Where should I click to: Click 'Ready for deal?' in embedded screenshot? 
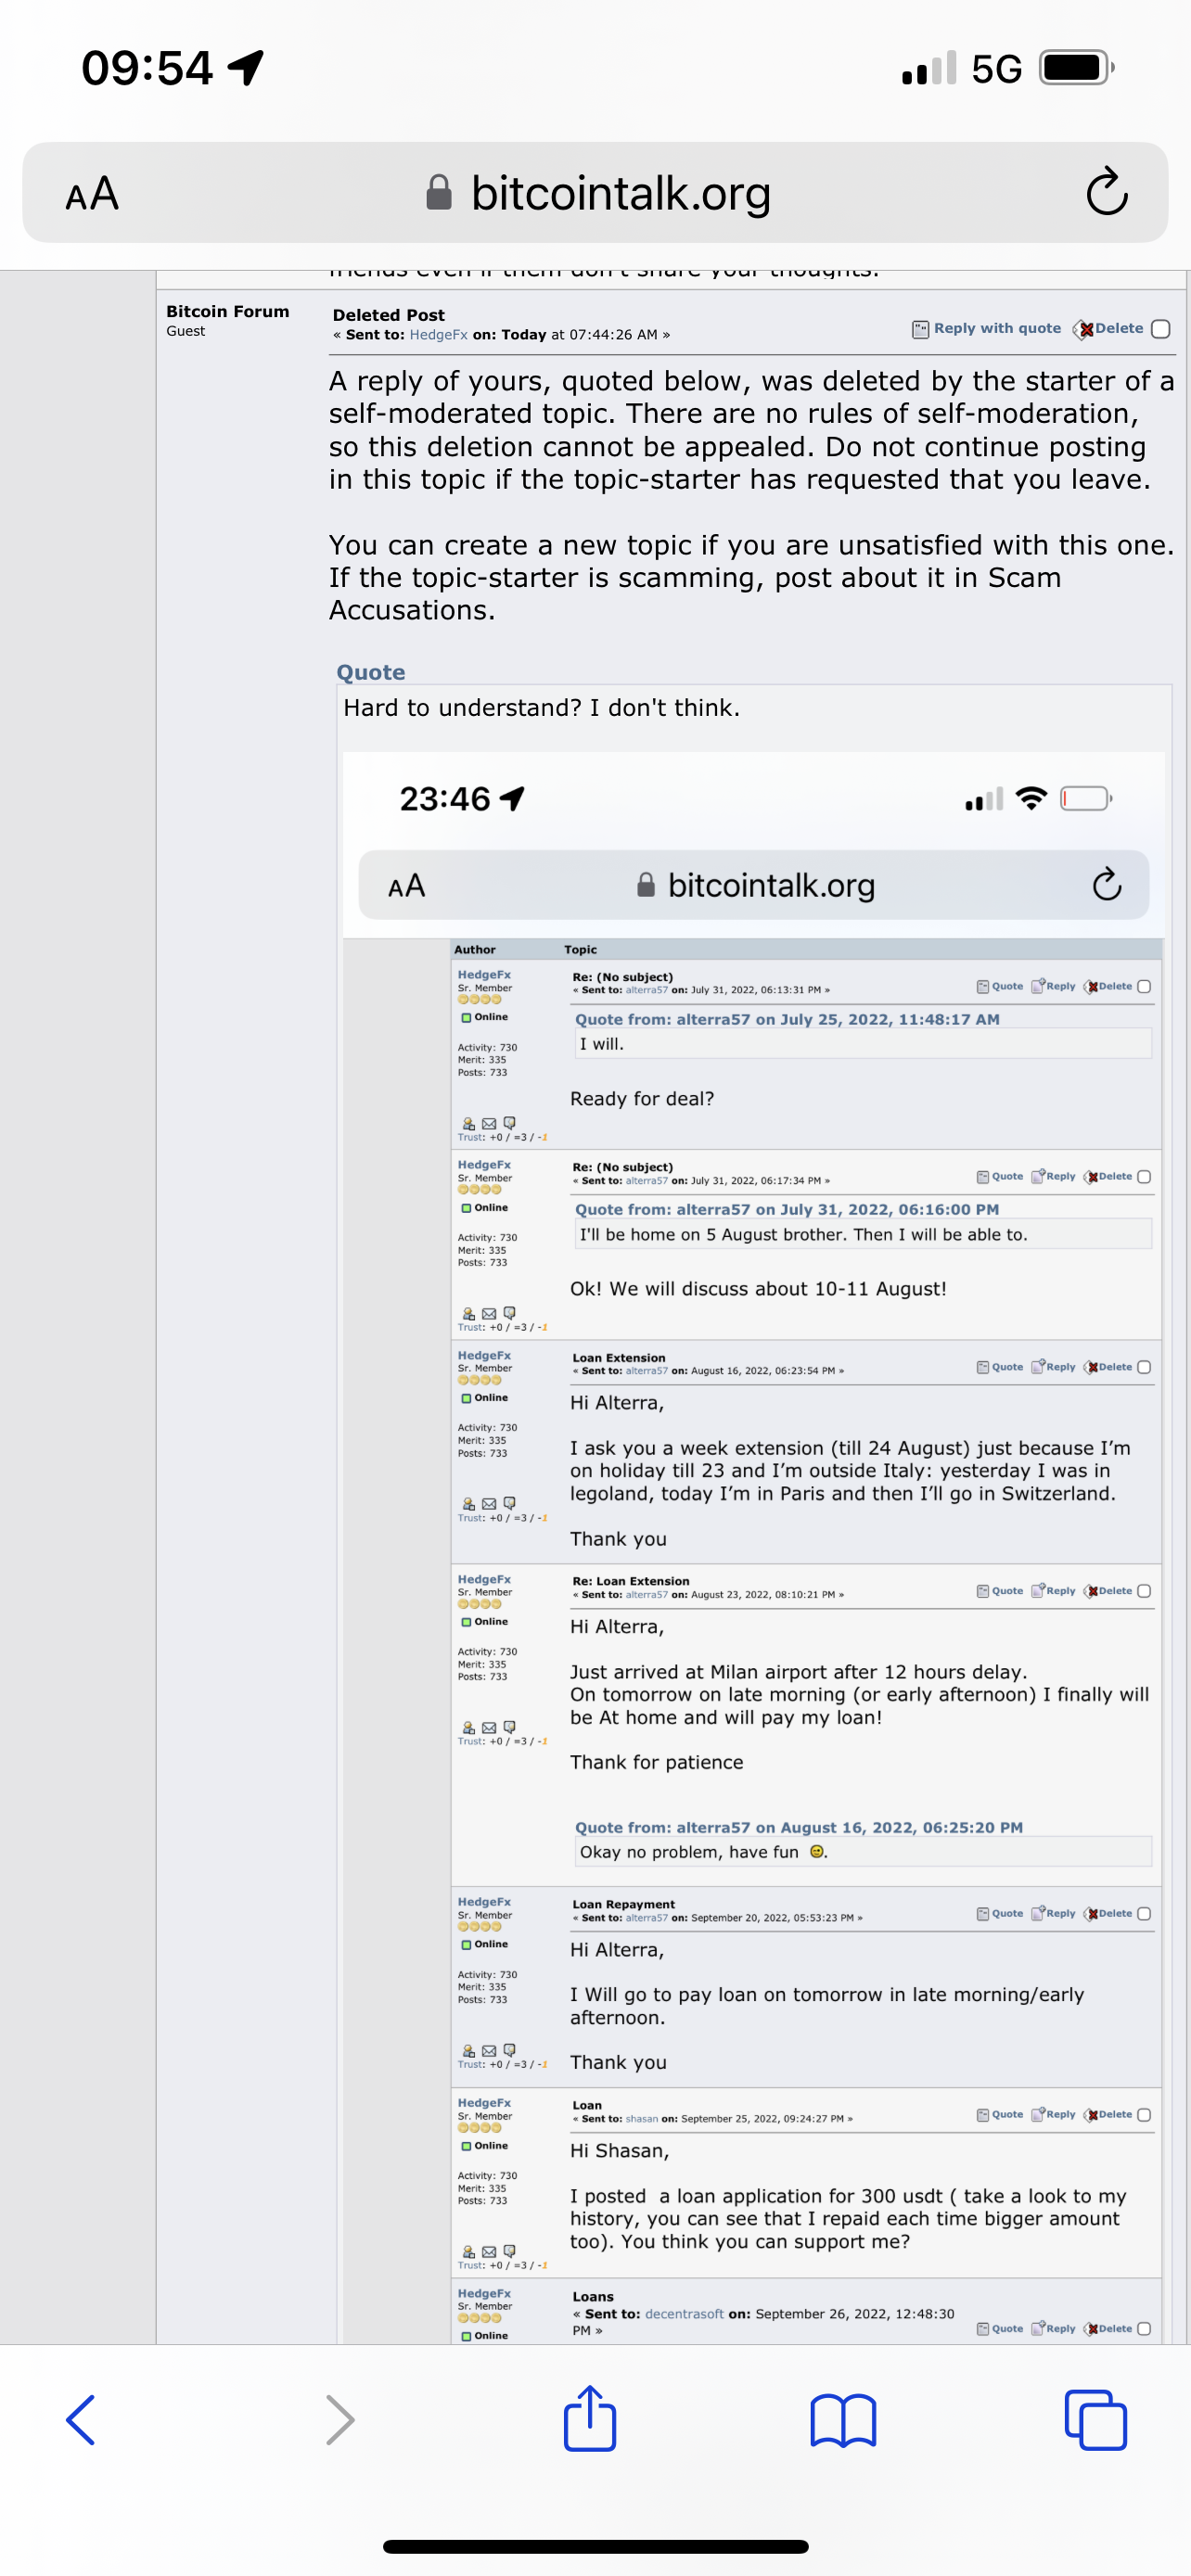coord(642,1099)
